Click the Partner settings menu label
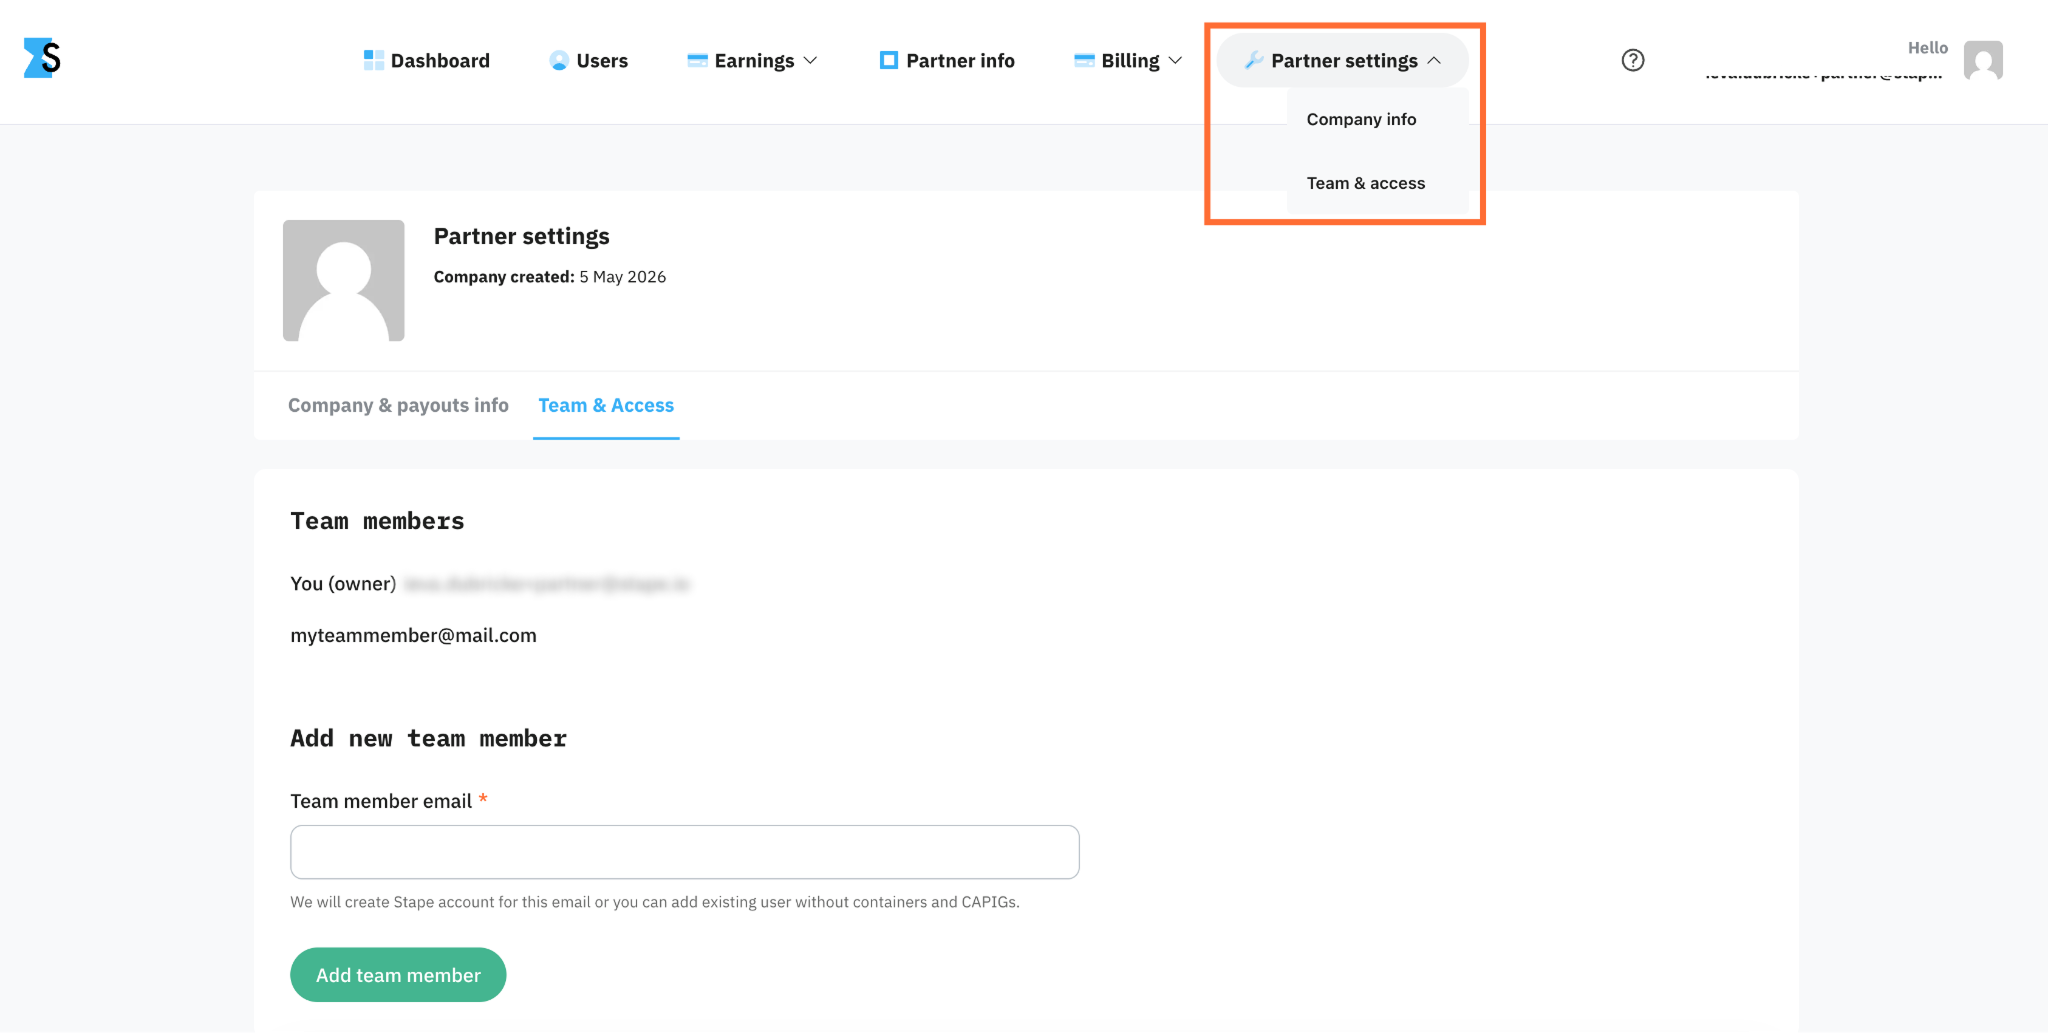Image resolution: width=2048 pixels, height=1033 pixels. tap(1344, 60)
